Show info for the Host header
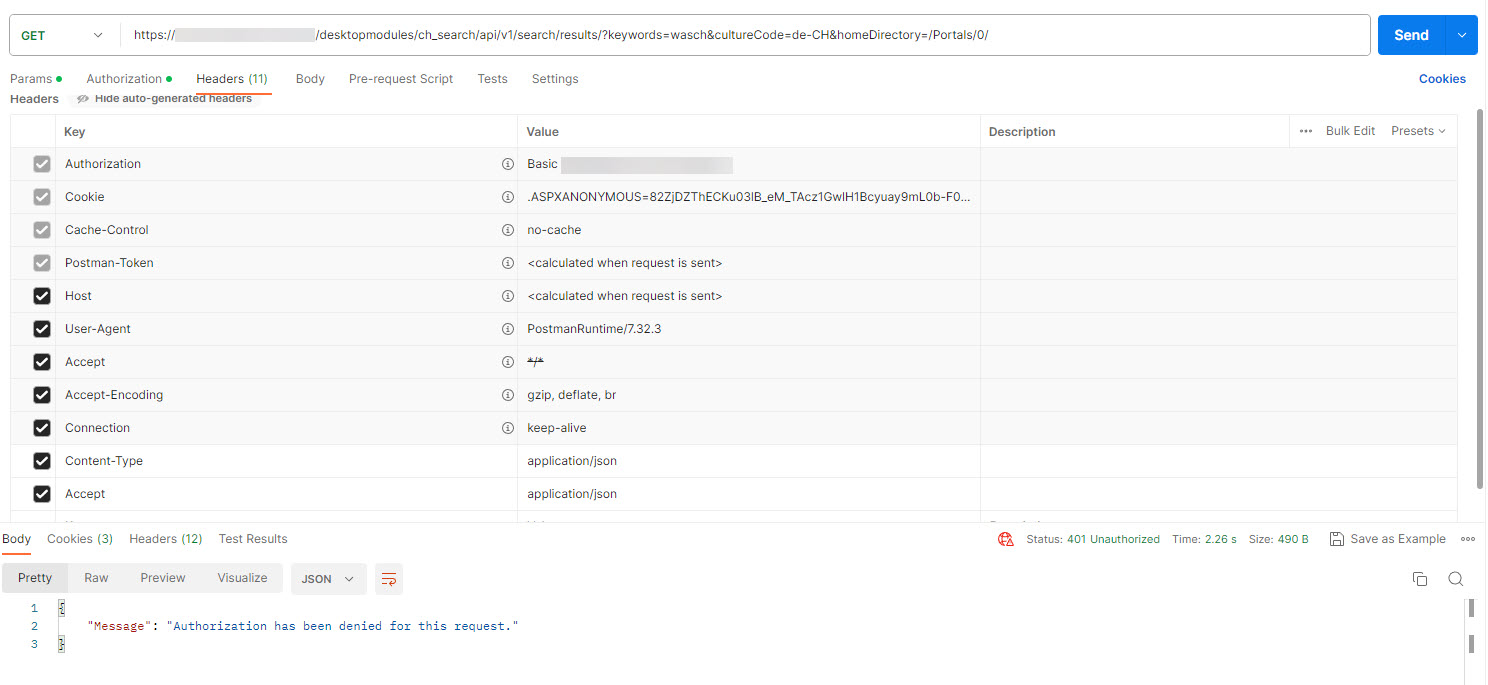The image size is (1488, 685). [x=507, y=296]
